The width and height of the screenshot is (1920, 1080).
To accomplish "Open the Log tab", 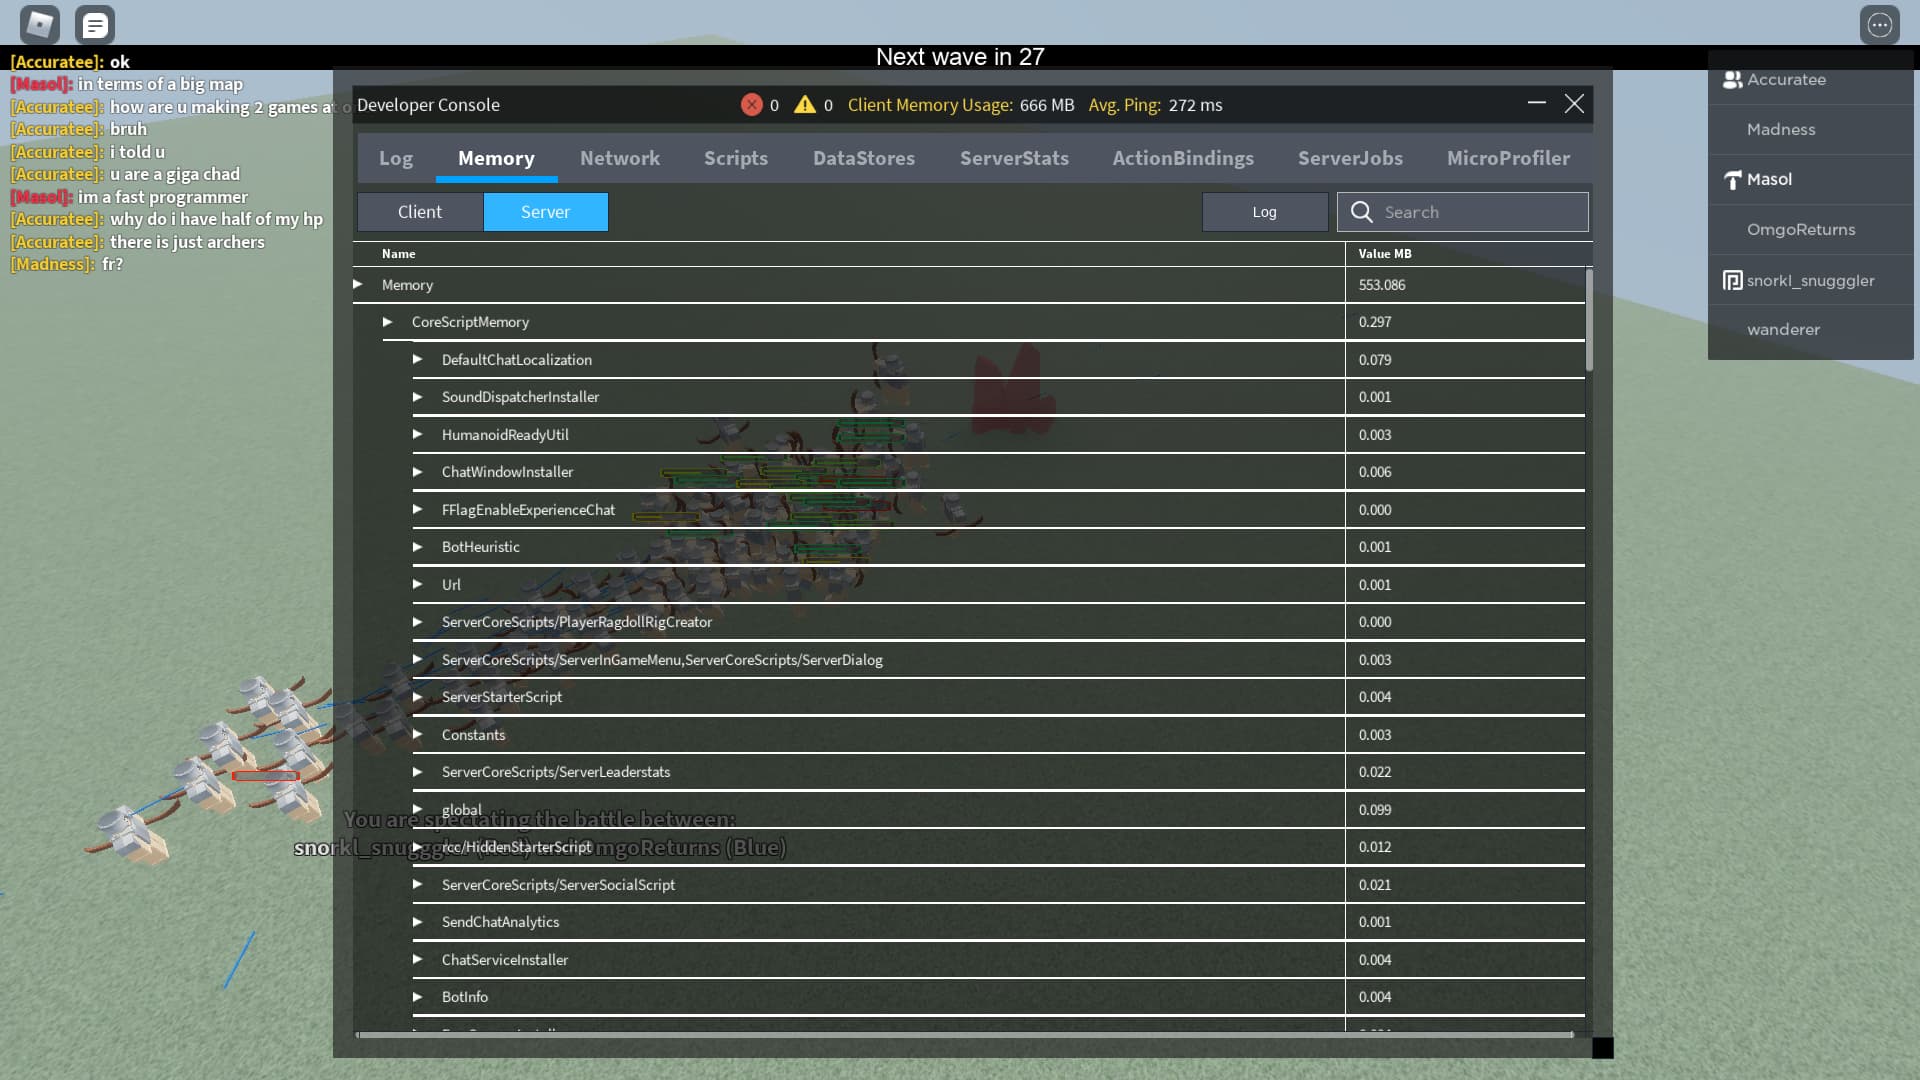I will click(396, 158).
